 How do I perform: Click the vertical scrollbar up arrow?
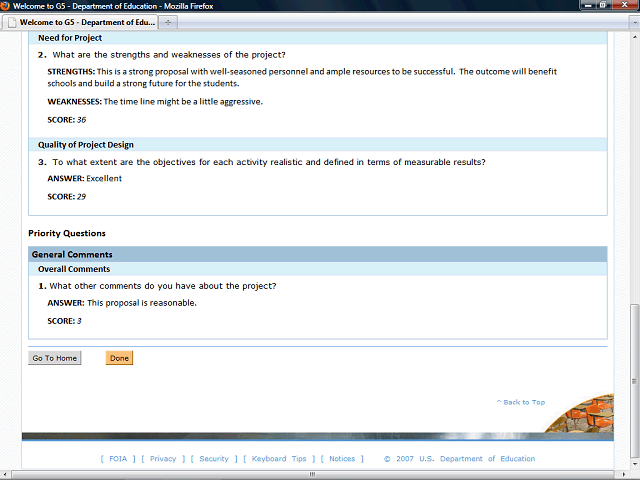pos(635,37)
